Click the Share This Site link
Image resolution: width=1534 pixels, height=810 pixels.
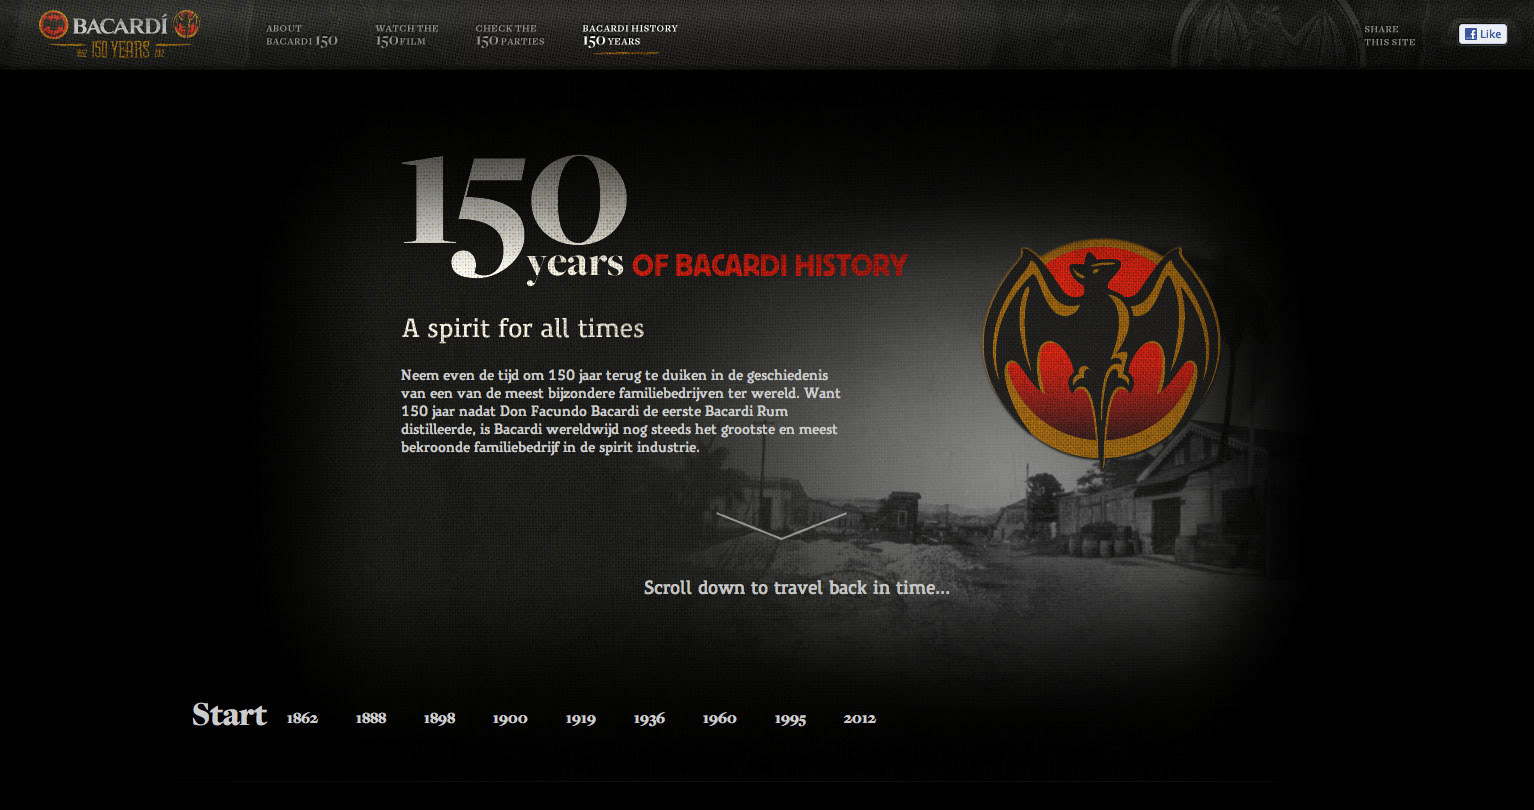click(1390, 35)
